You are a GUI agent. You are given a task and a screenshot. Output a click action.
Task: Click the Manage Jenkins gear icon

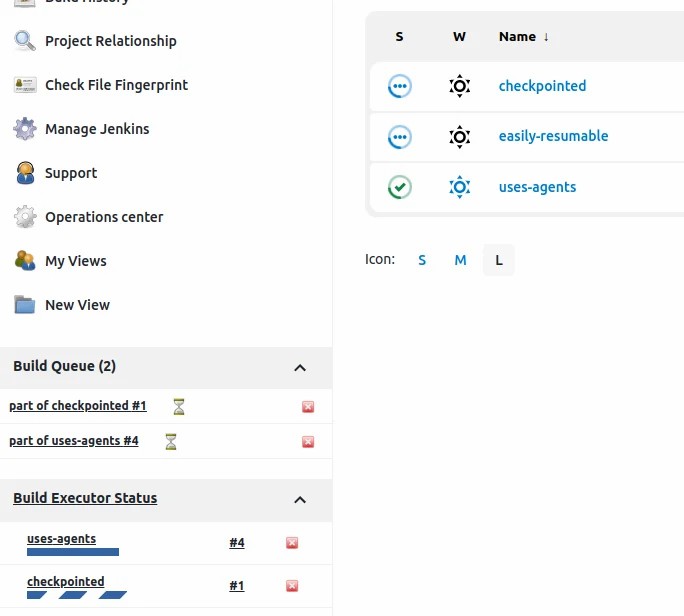pyautogui.click(x=25, y=129)
